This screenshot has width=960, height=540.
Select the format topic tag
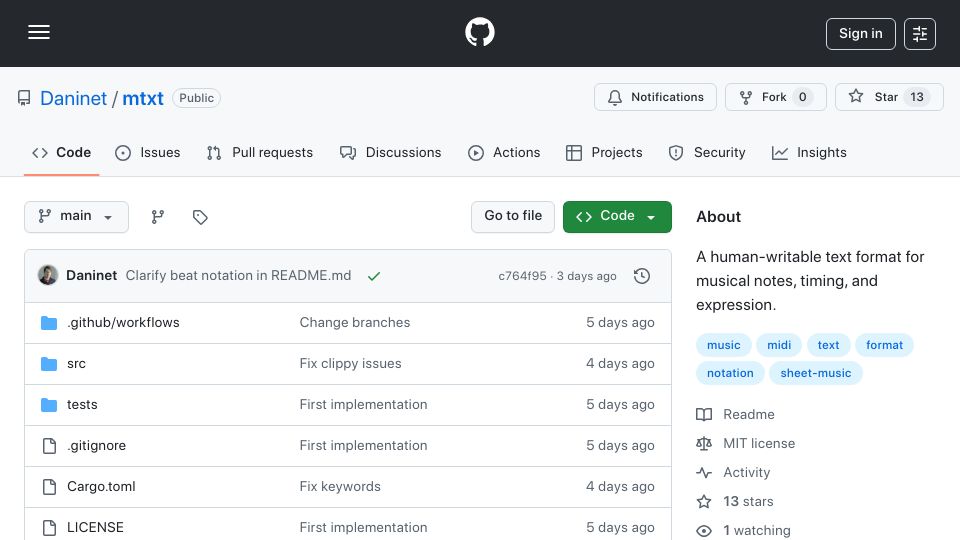(884, 345)
